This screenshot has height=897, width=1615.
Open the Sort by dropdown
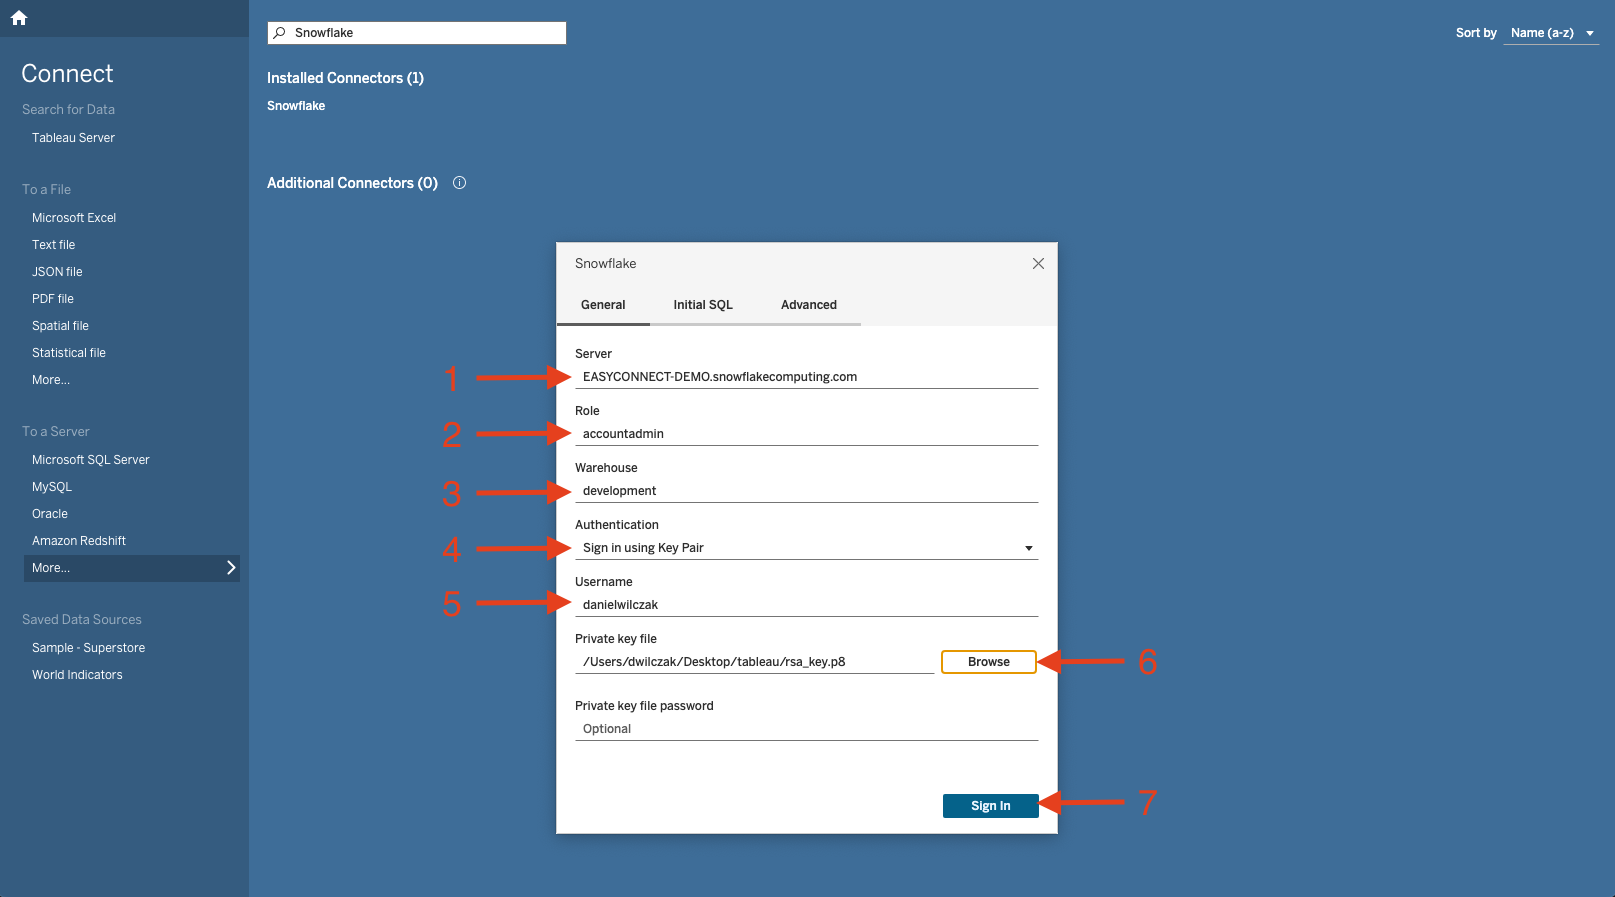(1551, 33)
